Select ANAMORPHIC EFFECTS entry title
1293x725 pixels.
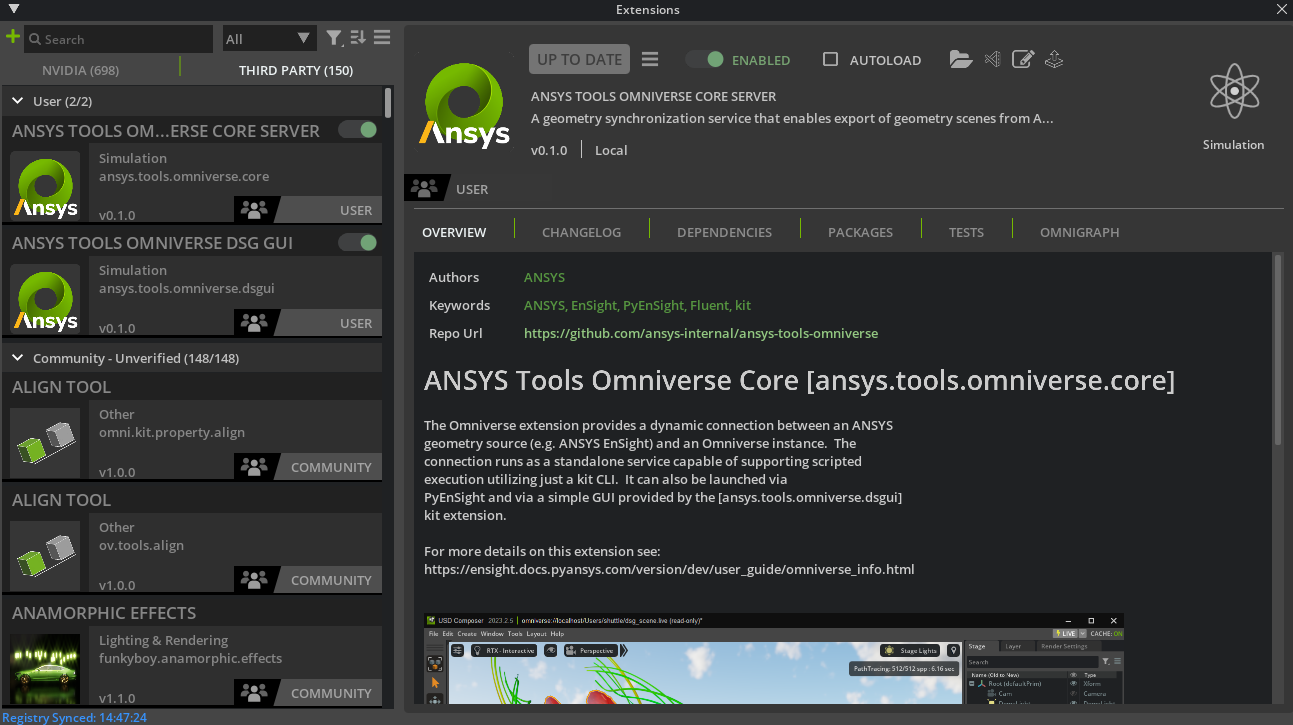coord(104,613)
